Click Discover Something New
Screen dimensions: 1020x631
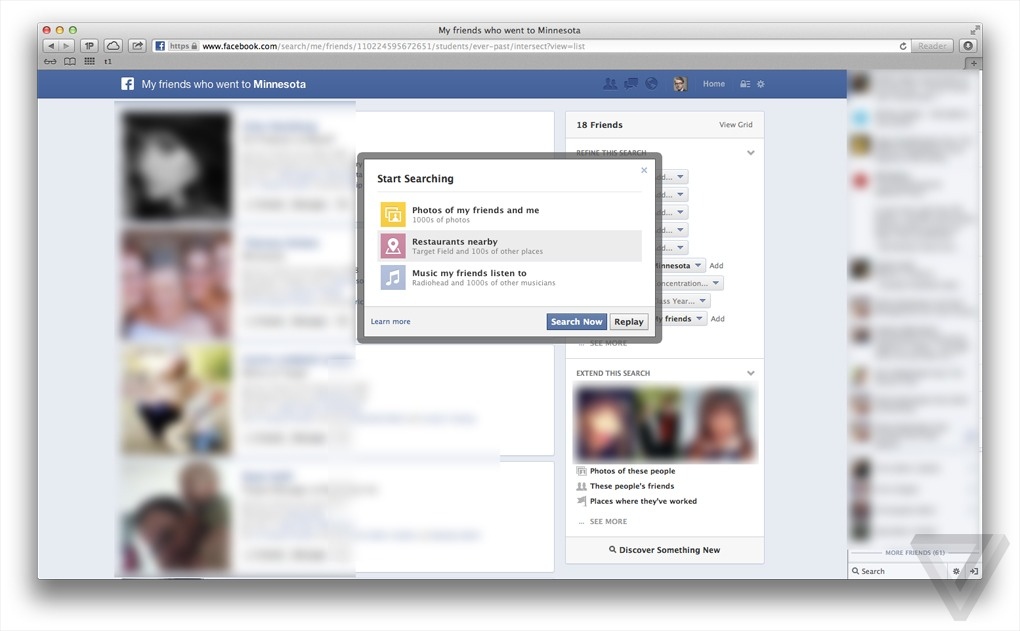[664, 550]
